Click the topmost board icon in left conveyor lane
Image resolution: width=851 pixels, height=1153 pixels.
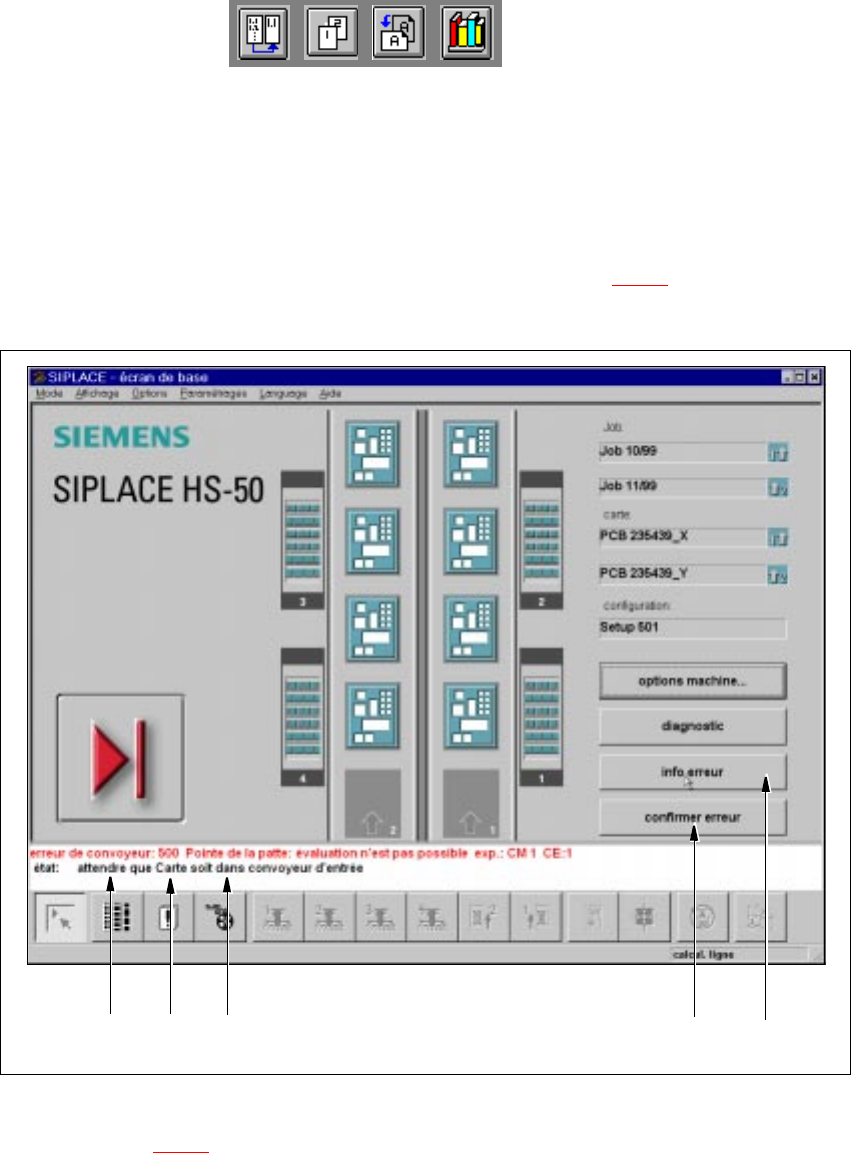373,454
